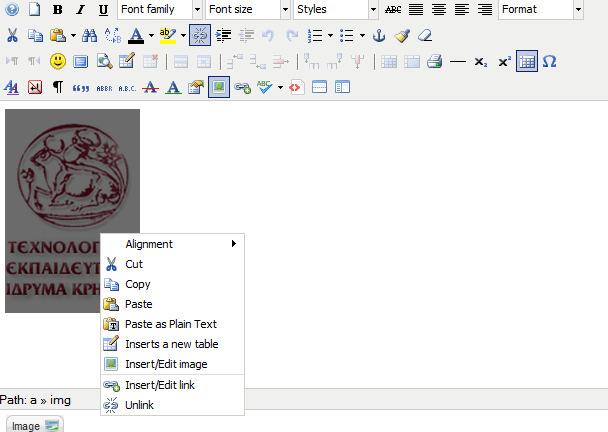
Task: Choose Unlink from the context menu
Action: [x=173, y=405]
